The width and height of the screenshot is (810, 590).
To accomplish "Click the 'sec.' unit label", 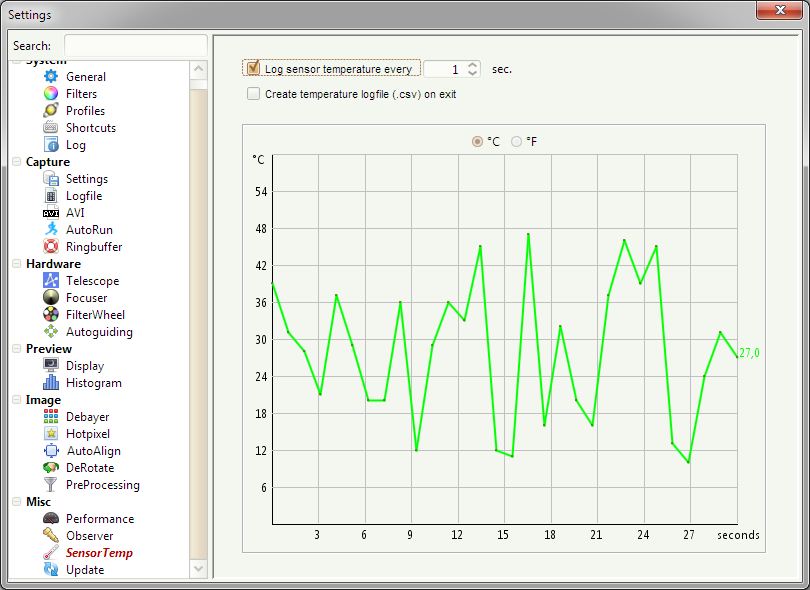I will pos(502,69).
